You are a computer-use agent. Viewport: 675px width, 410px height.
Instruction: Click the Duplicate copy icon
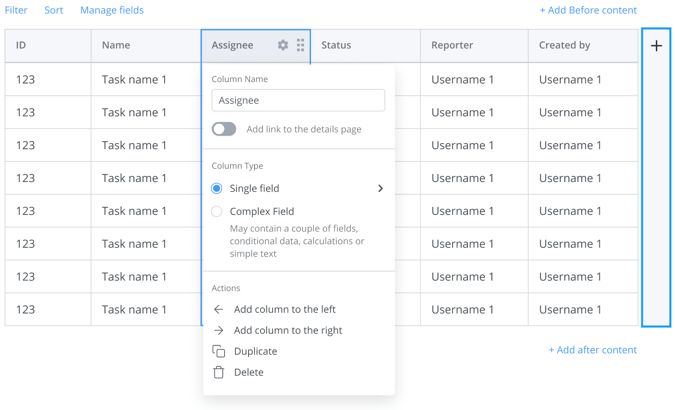[219, 352]
